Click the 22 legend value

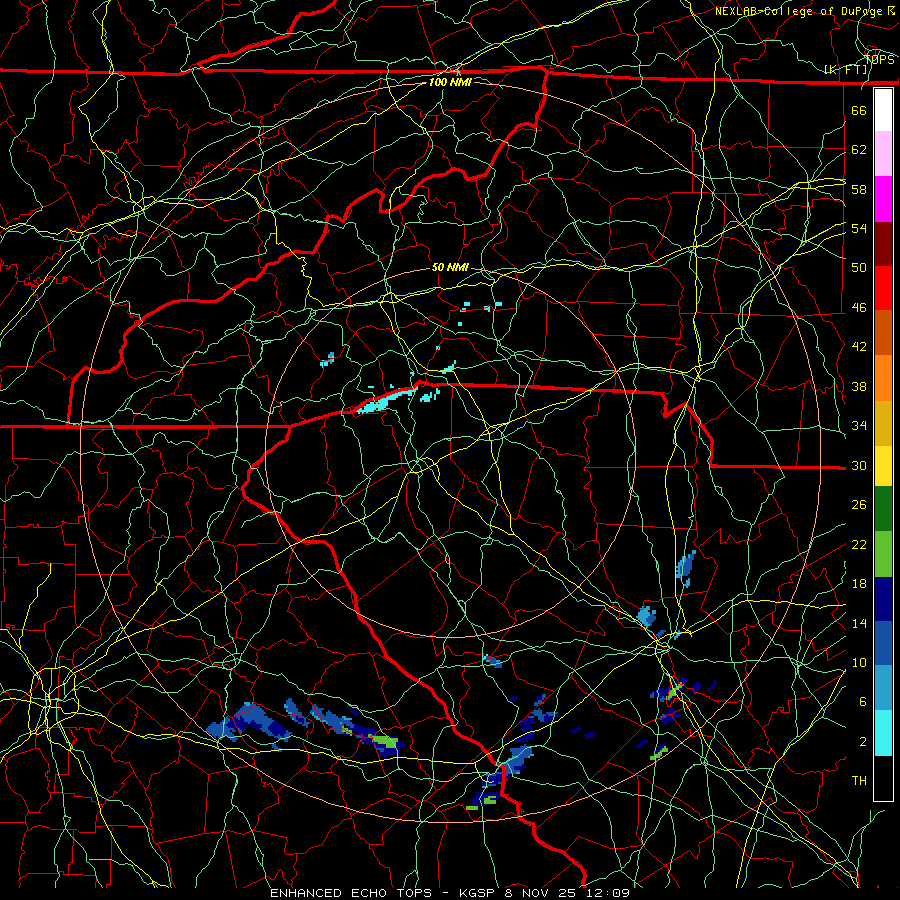coord(859,544)
